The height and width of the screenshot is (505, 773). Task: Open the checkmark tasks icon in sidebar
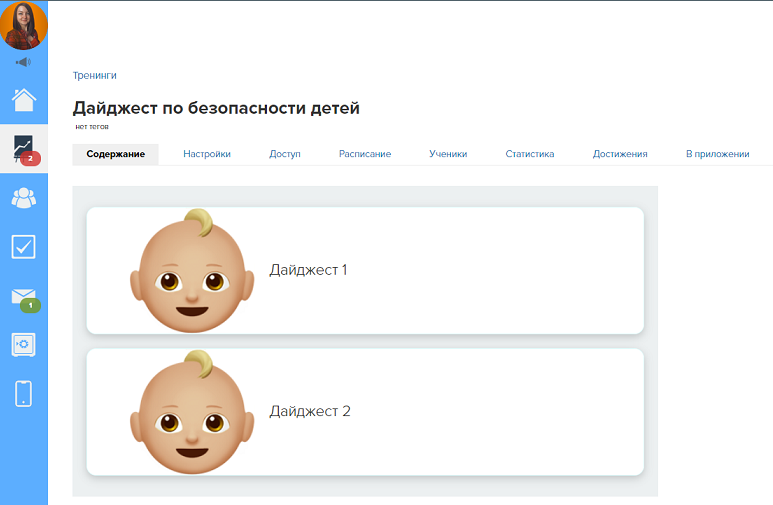(x=23, y=247)
